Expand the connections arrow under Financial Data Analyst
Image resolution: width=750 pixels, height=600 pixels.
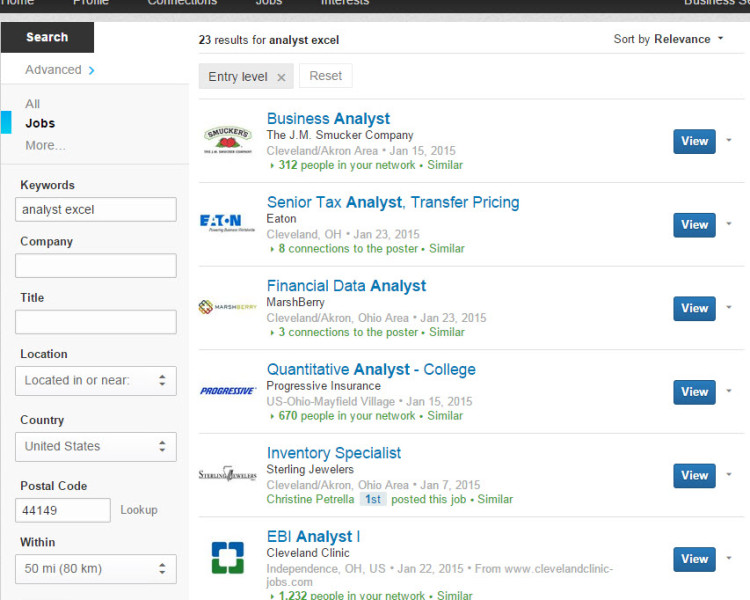tap(272, 333)
